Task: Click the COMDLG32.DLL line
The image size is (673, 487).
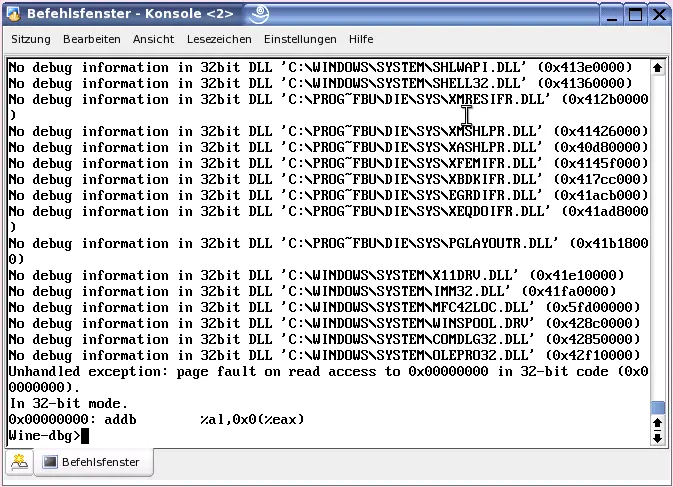Action: tap(324, 339)
